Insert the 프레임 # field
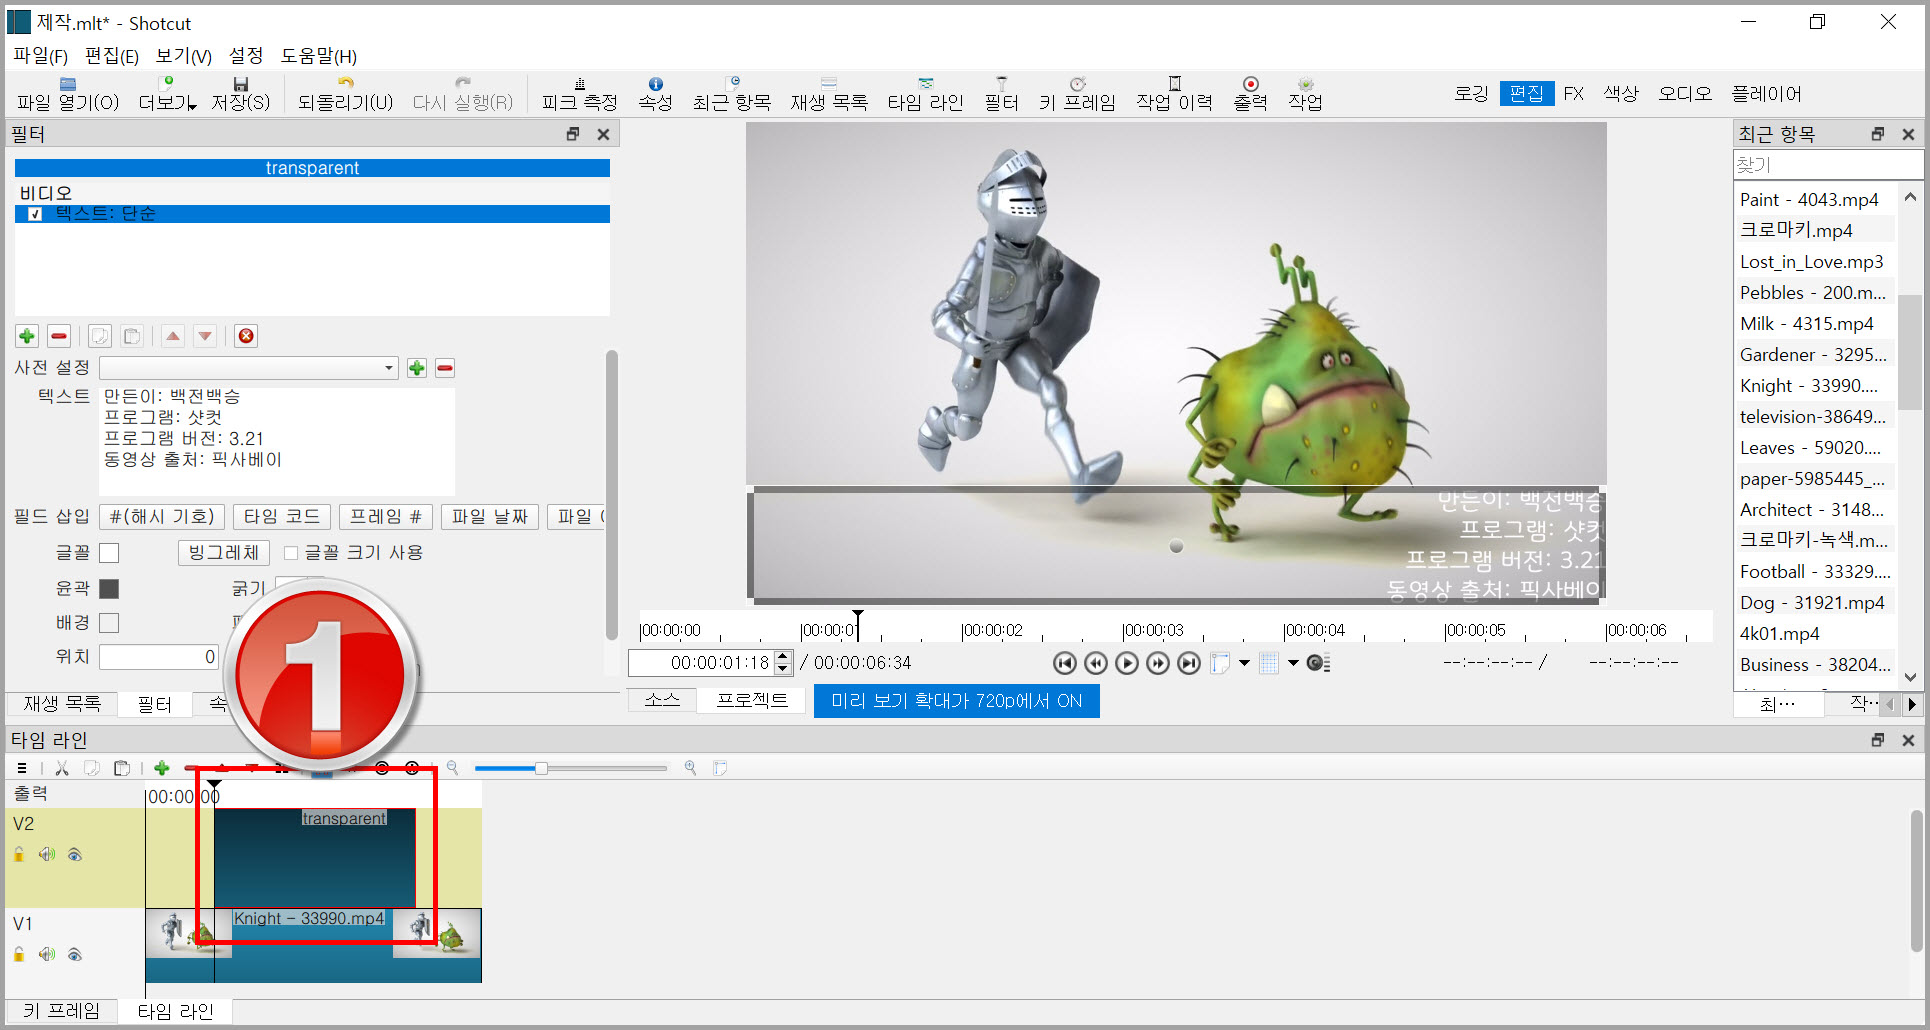 (386, 517)
